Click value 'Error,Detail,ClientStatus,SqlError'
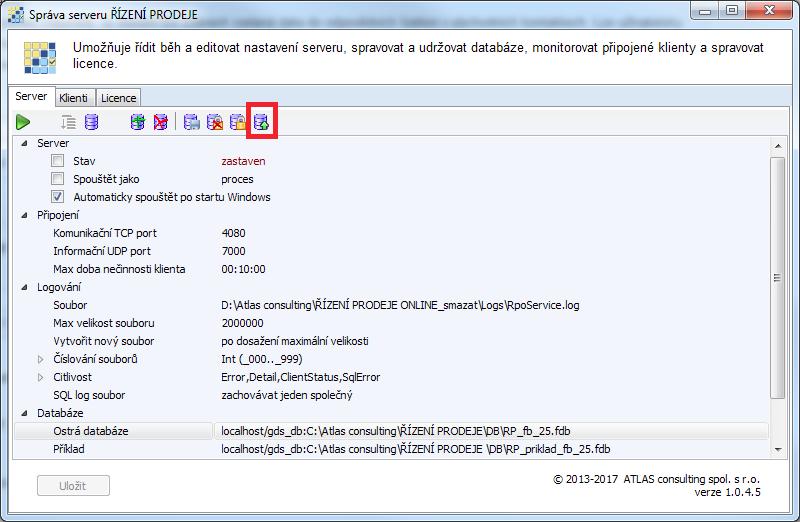 point(301,377)
